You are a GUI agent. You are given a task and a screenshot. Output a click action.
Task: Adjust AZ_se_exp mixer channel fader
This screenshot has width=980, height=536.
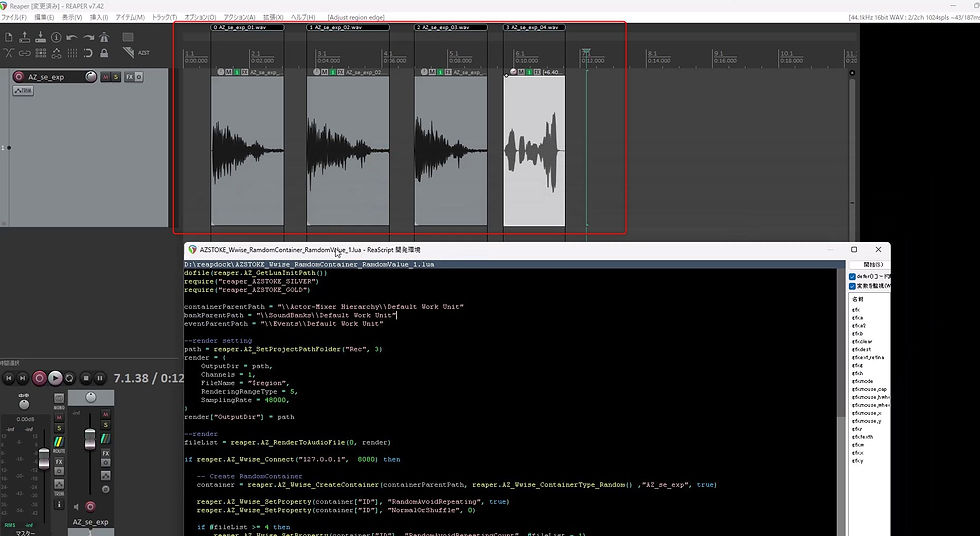(90, 439)
